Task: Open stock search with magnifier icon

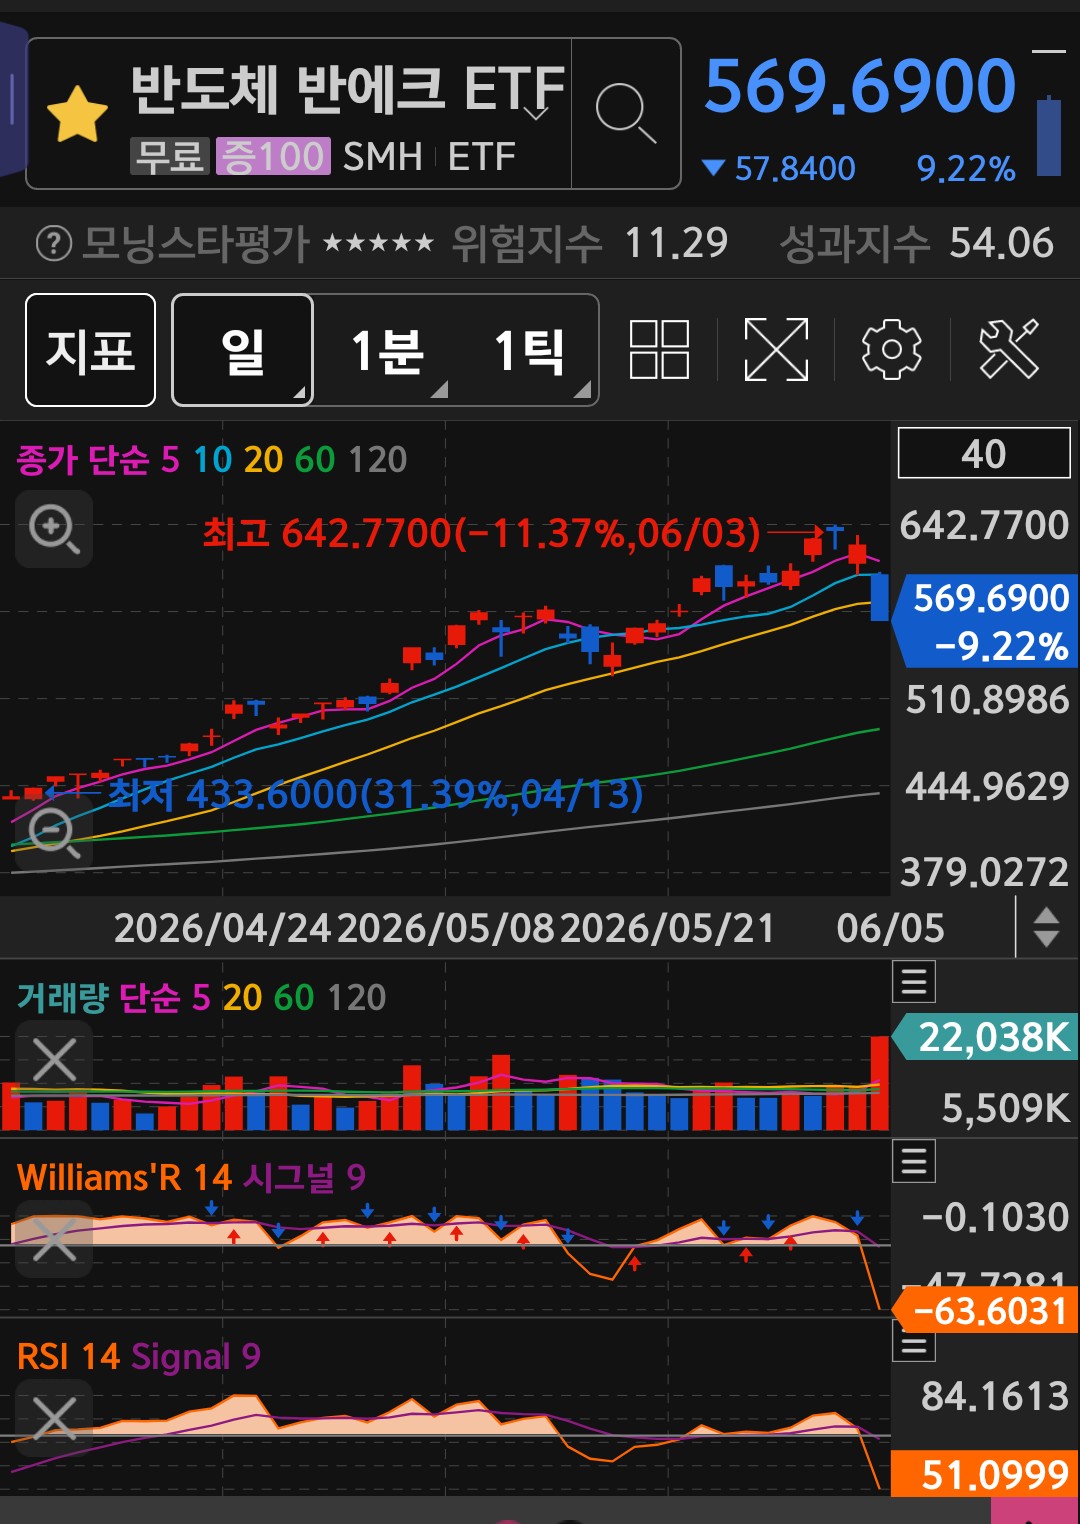Action: (x=626, y=113)
